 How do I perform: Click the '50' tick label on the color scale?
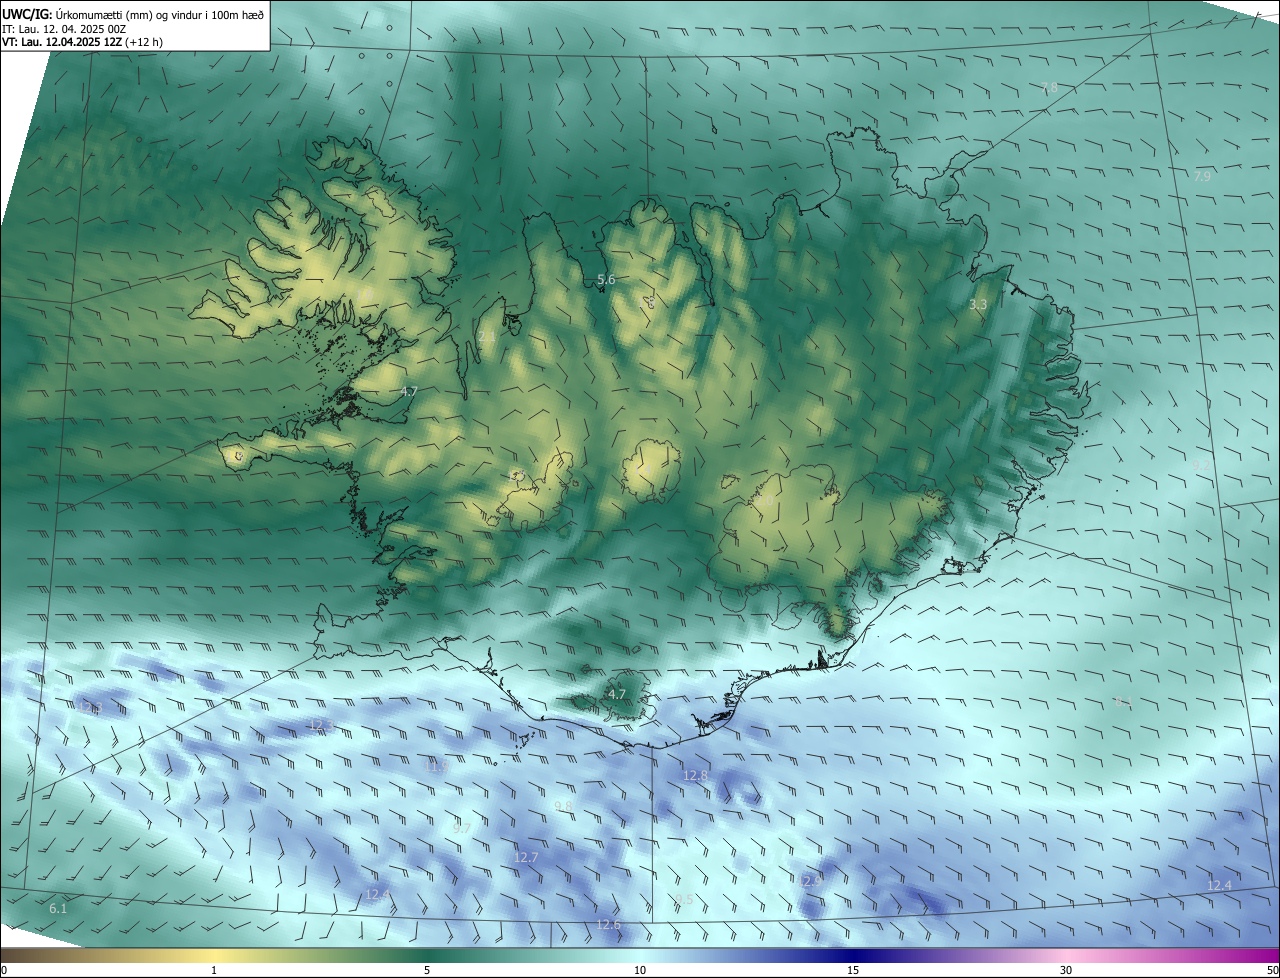(x=1272, y=971)
